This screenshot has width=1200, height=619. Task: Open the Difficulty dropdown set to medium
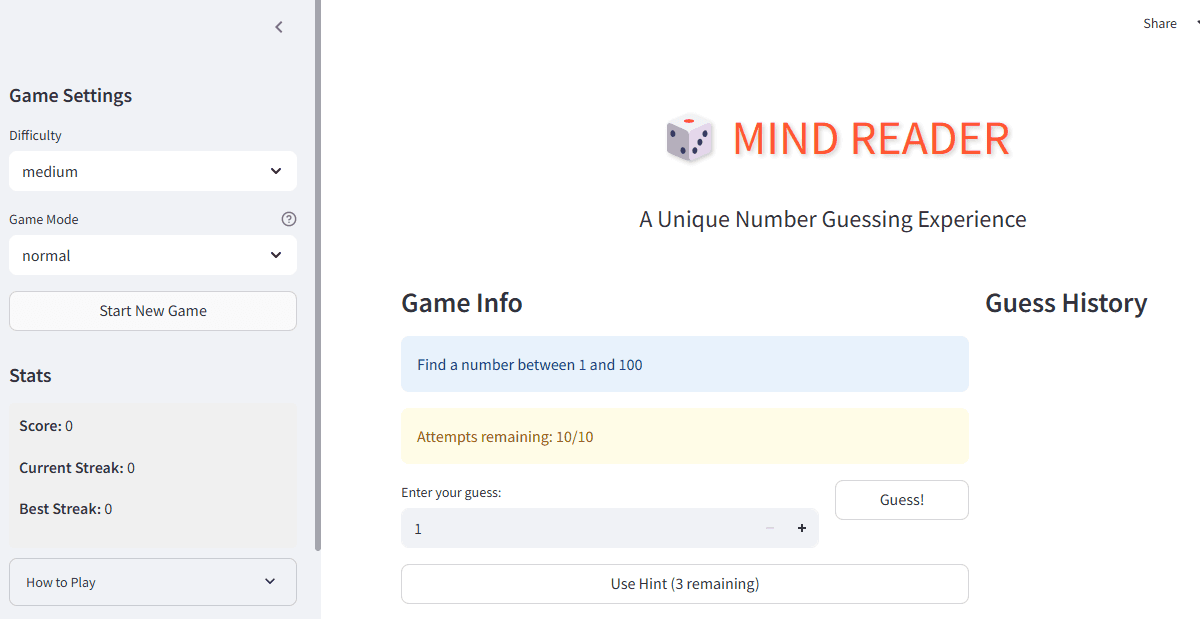point(152,171)
